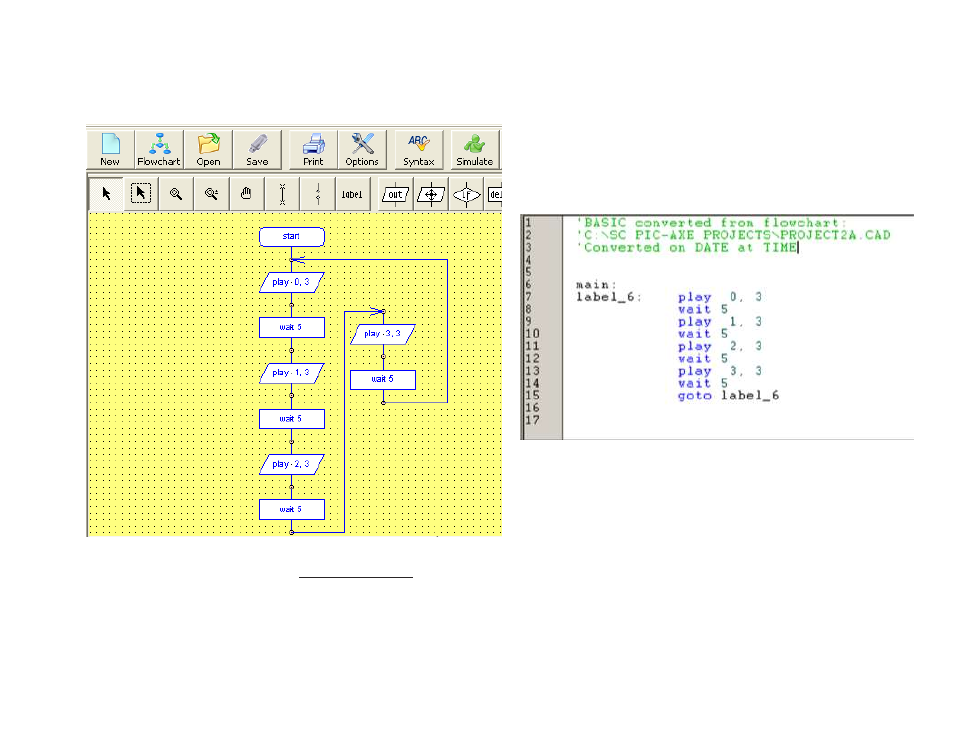The height and width of the screenshot is (737, 954).
Task: Select the out block tool
Action: (x=395, y=194)
